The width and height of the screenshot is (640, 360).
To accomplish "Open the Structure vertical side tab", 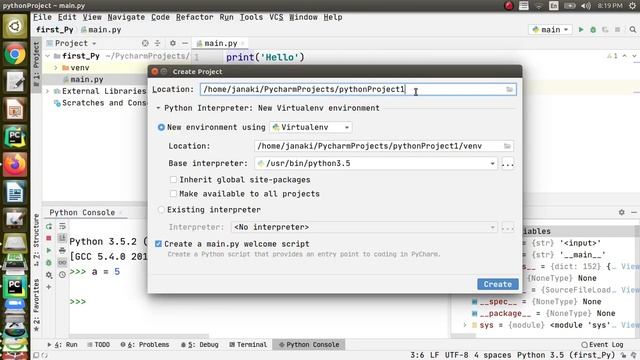I will 36,240.
